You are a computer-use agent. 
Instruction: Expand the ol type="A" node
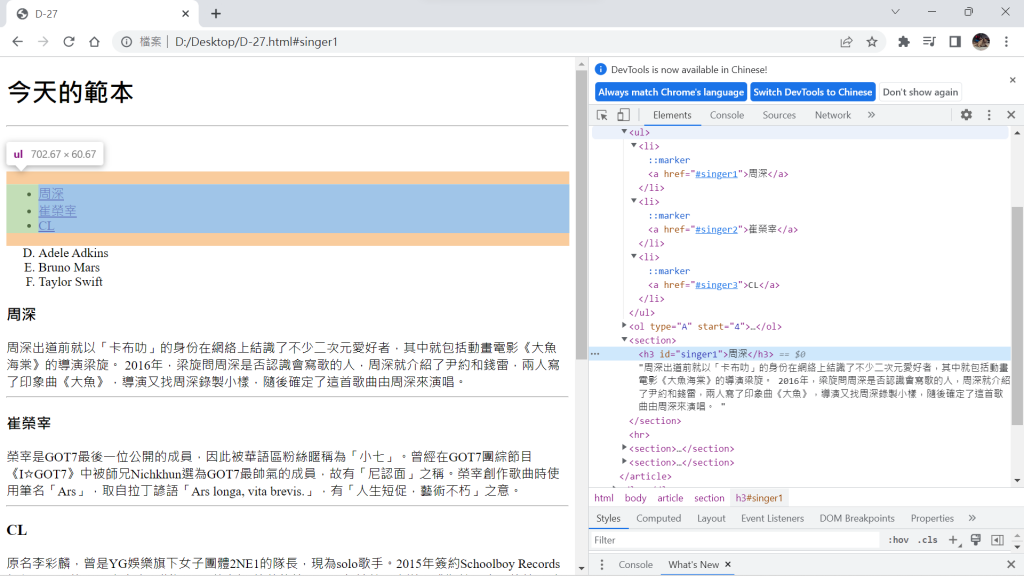(624, 325)
